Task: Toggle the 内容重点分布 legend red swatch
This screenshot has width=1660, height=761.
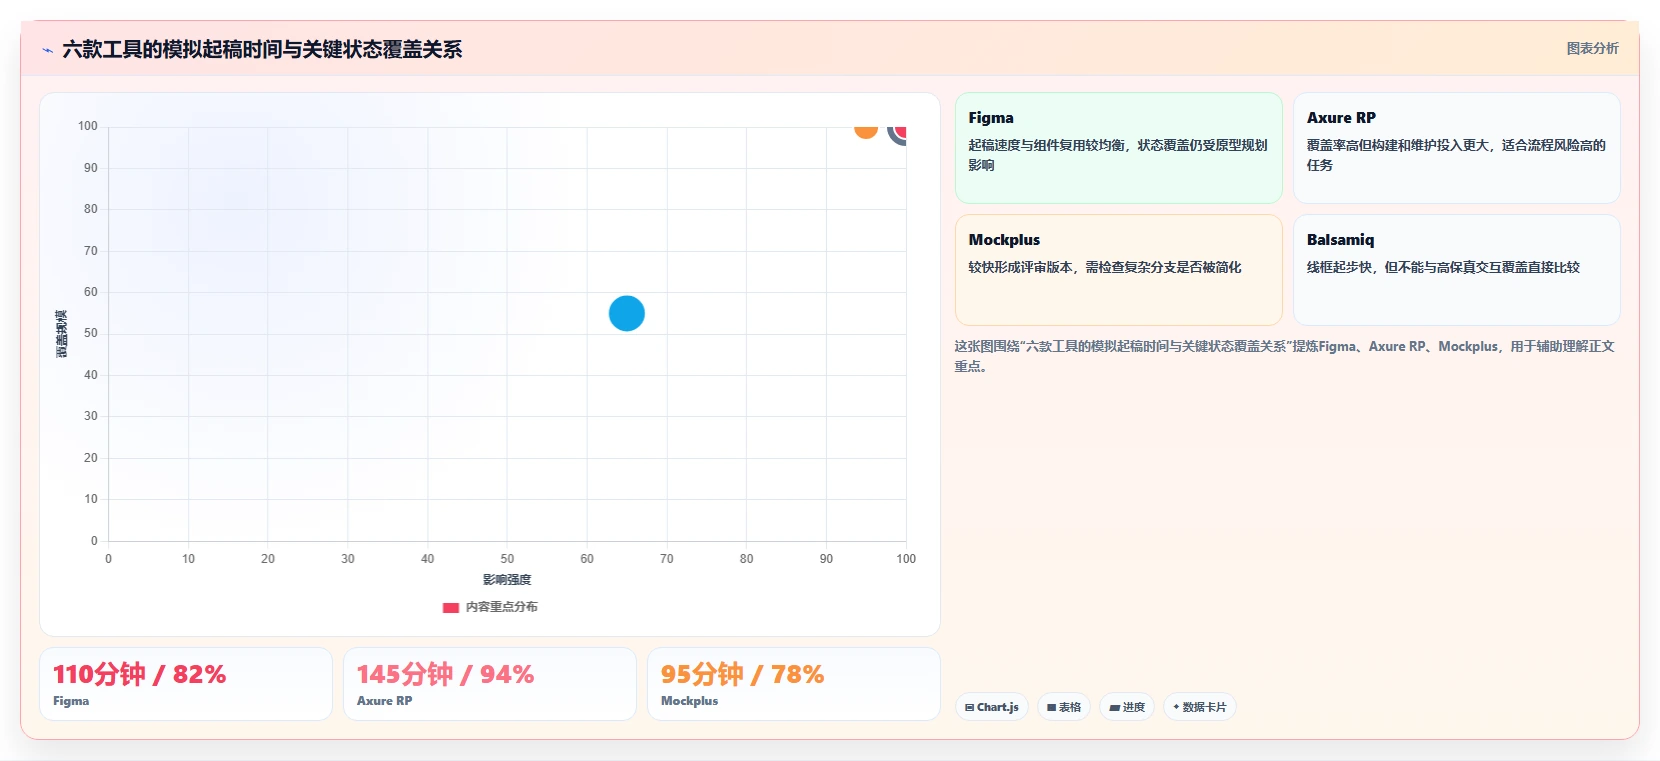Action: point(451,607)
